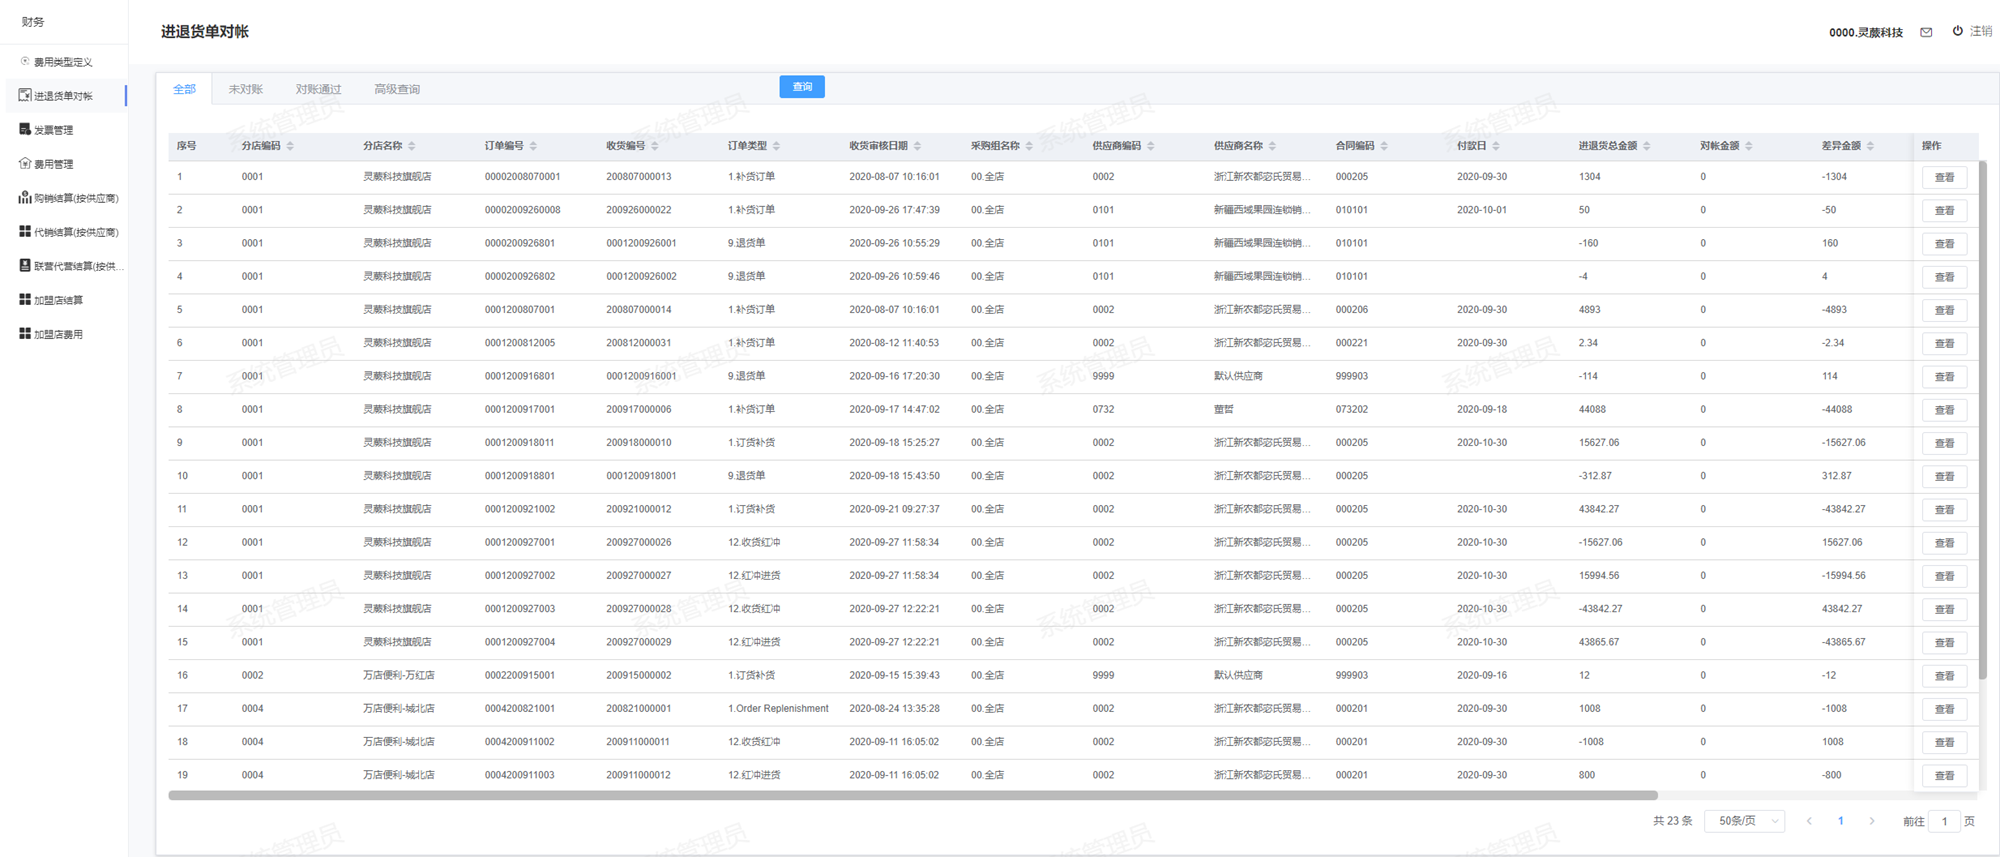Open the 50条/页 page size dropdown
Screen dimensions: 2000x857
[x=1745, y=821]
